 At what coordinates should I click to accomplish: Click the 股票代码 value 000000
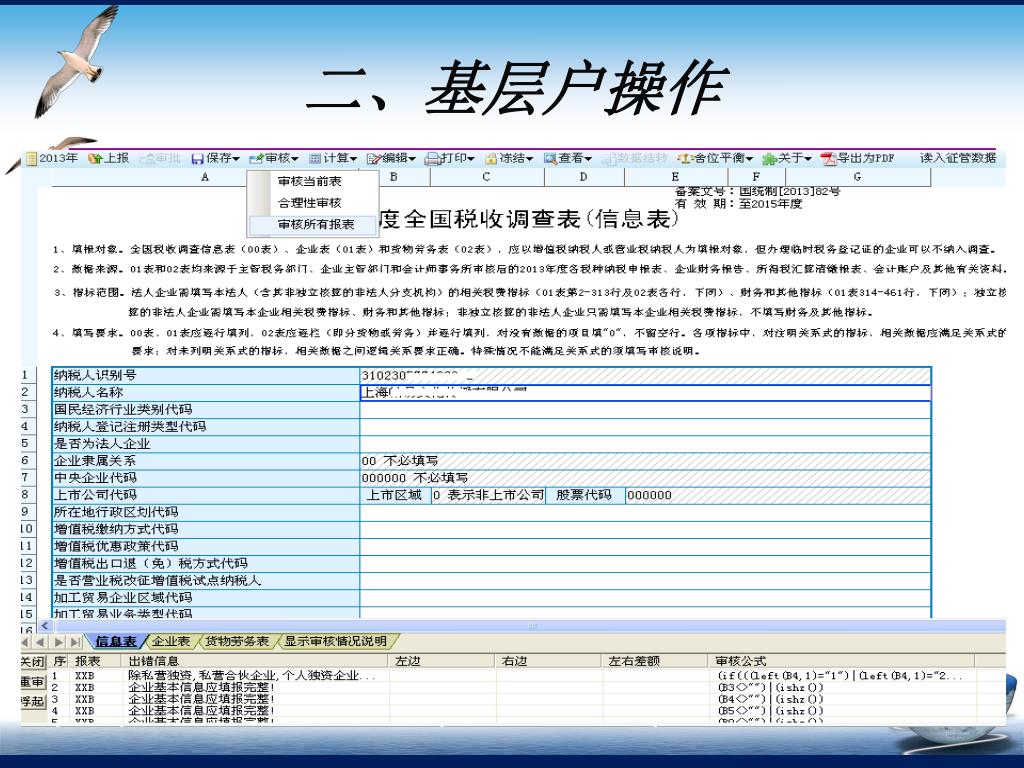coord(778,495)
